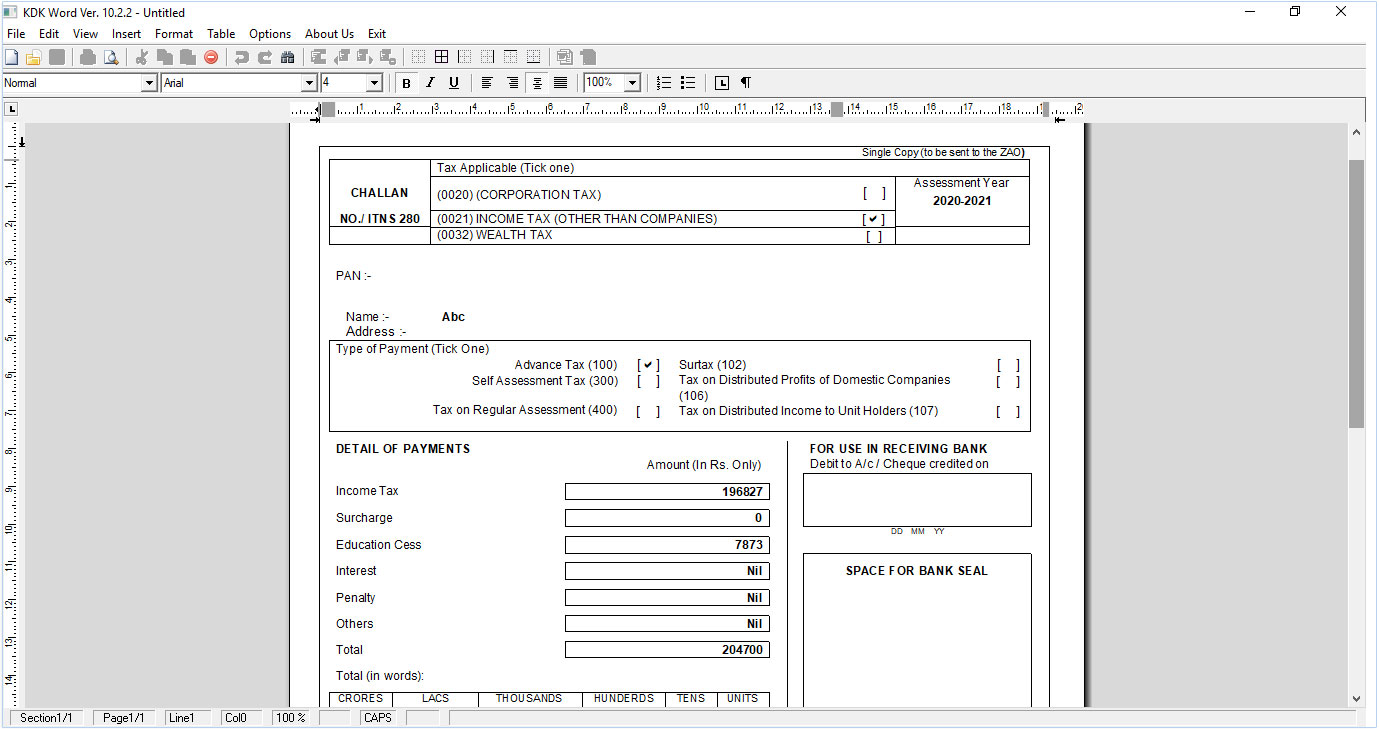The width and height of the screenshot is (1379, 729).
Task: Open the font size dropdown showing 4
Action: [x=375, y=83]
